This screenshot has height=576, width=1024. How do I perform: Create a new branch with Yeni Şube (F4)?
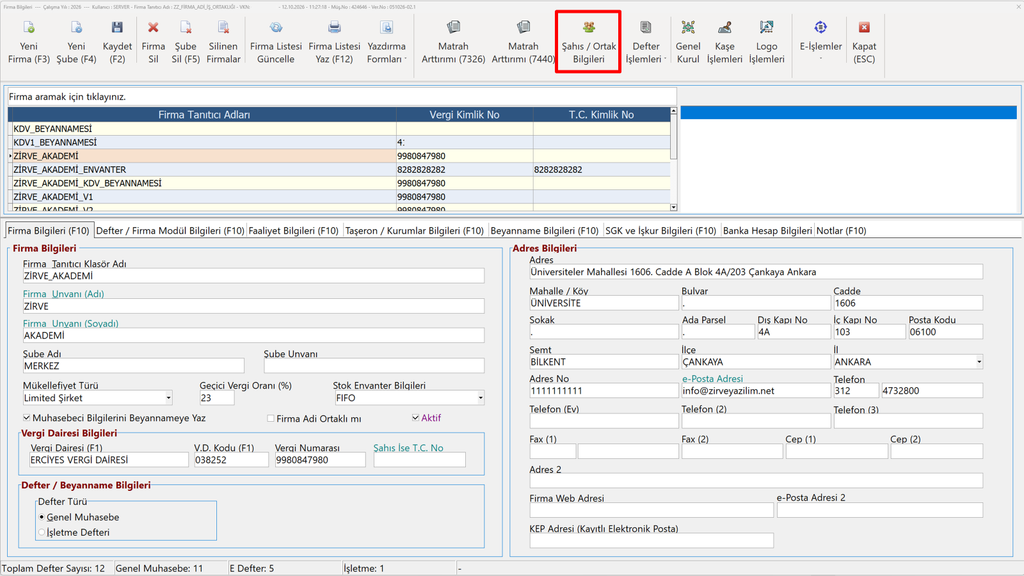(76, 42)
